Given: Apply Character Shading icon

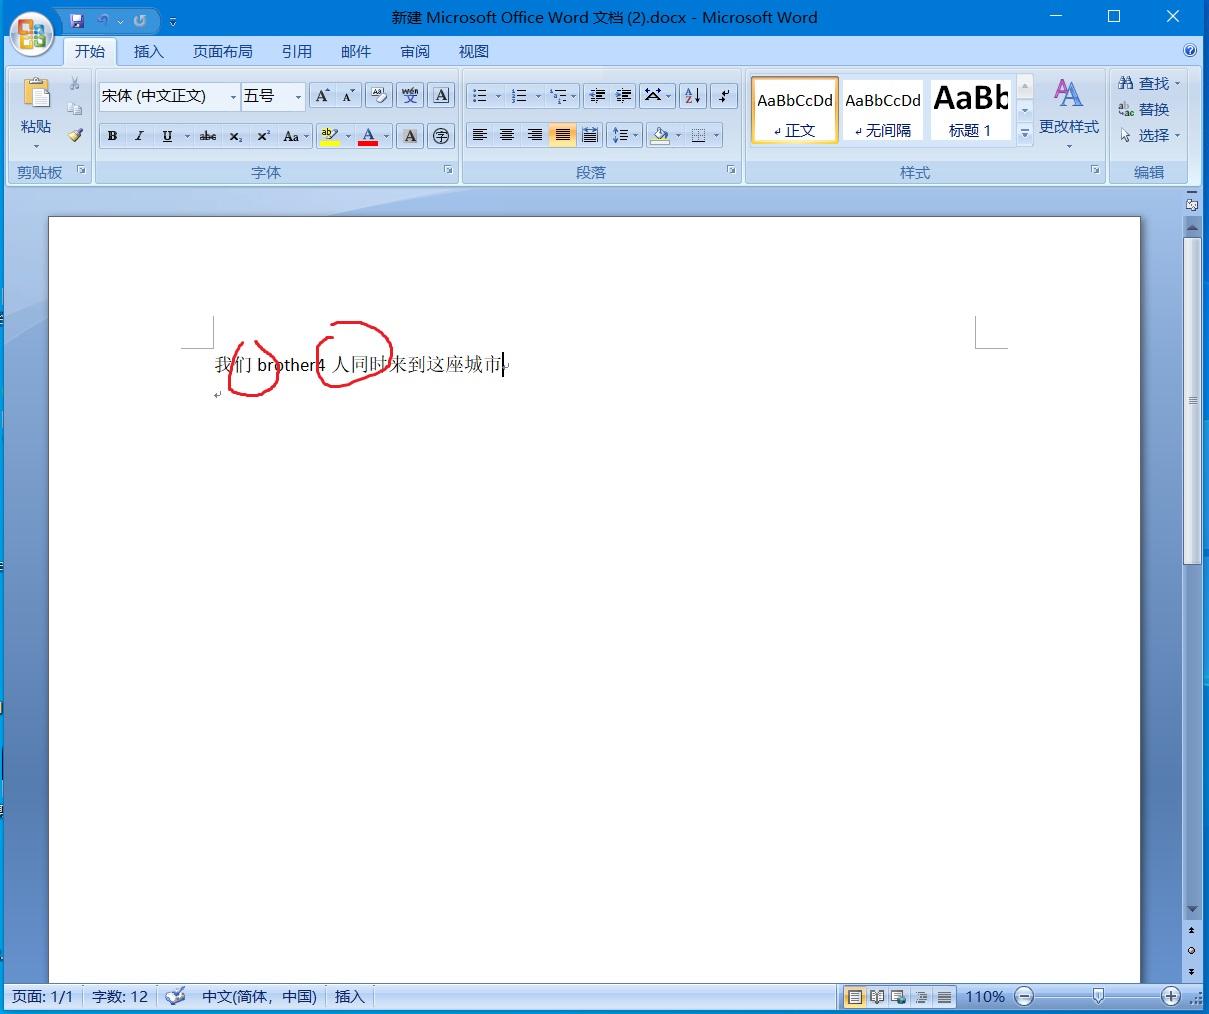Looking at the screenshot, I should coord(410,136).
